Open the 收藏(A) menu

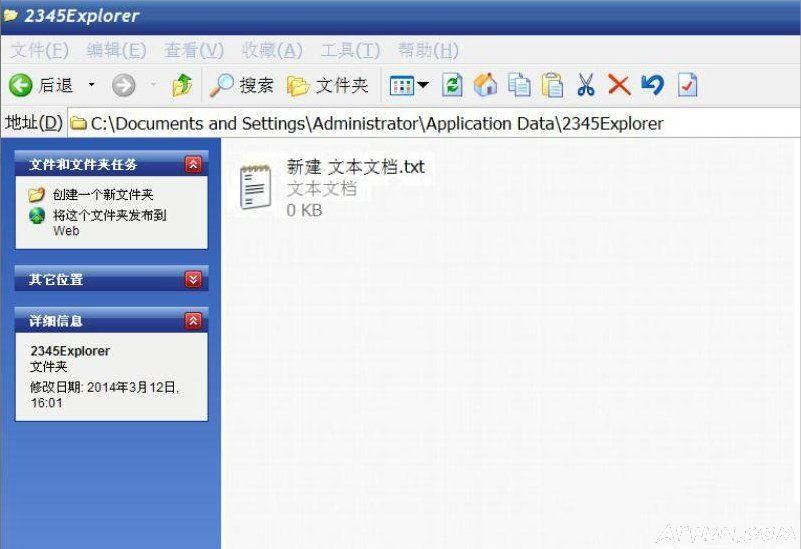tap(272, 50)
